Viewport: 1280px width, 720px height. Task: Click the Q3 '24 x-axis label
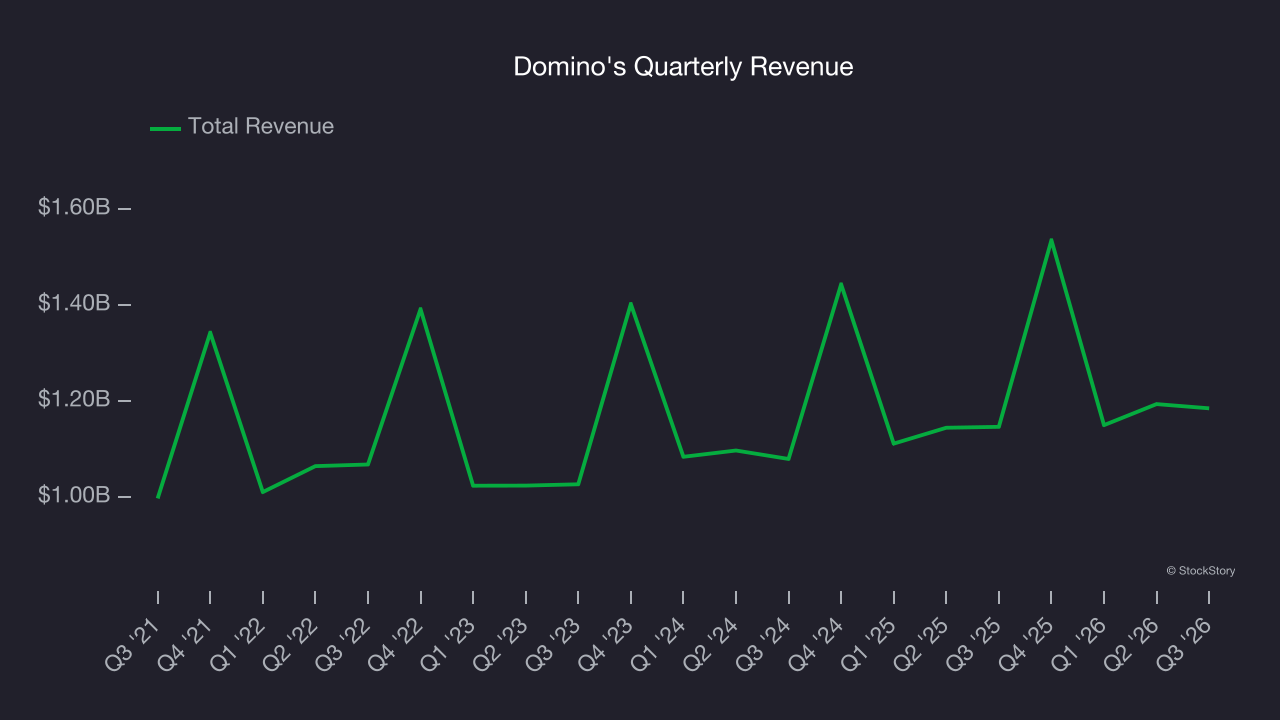coord(766,643)
